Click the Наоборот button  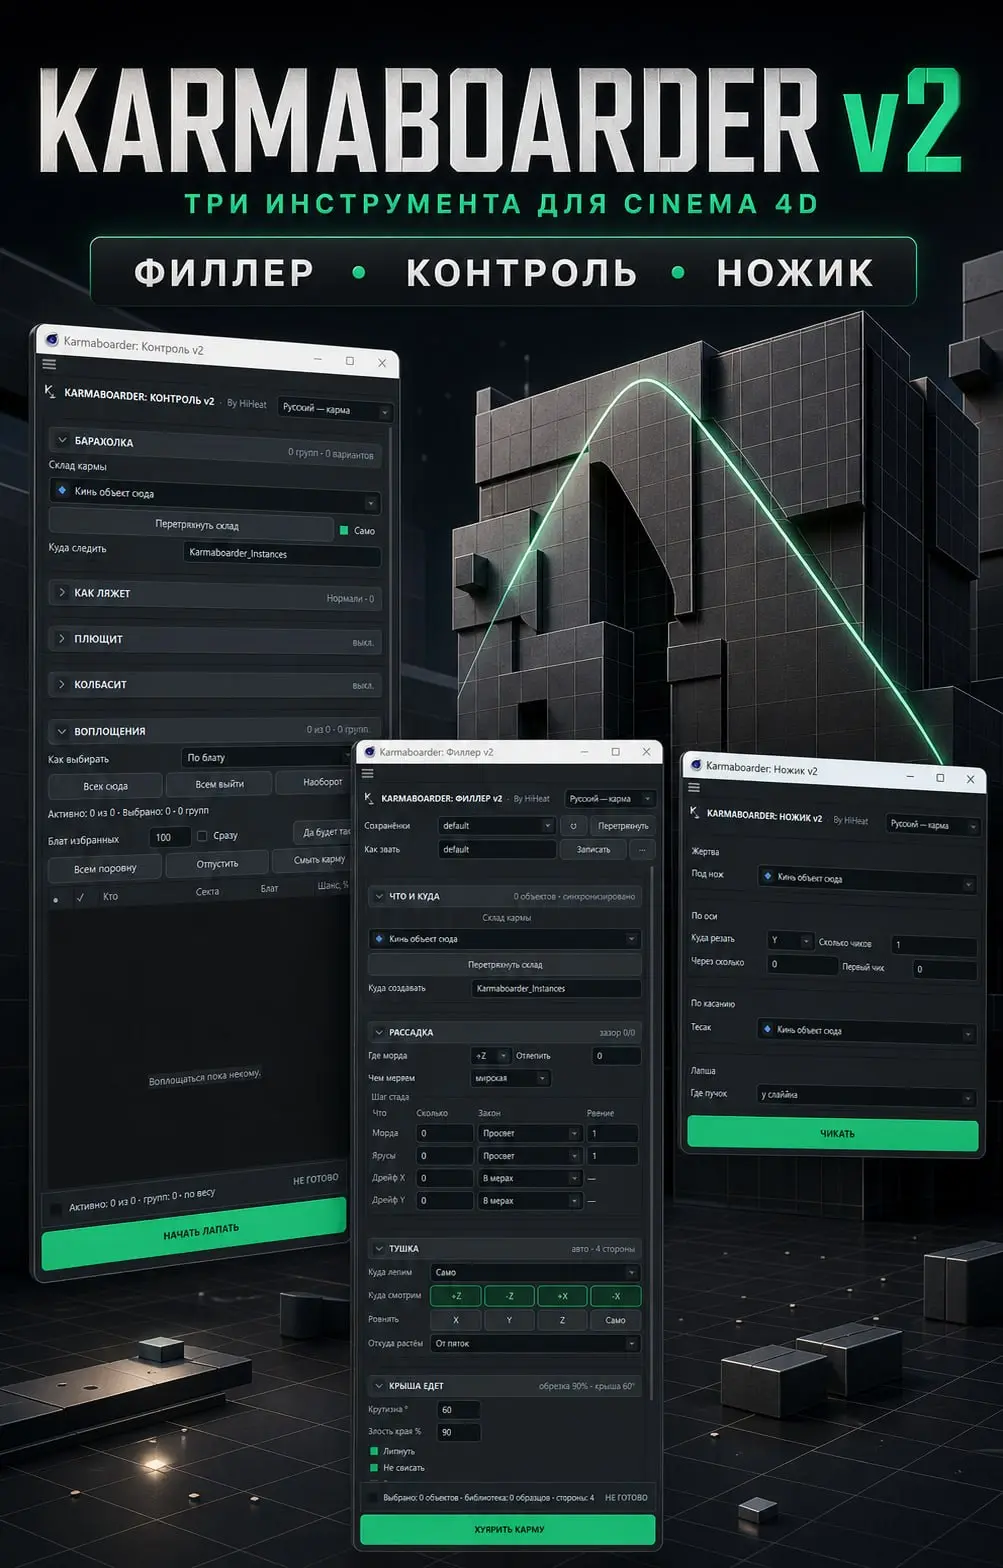(x=314, y=782)
